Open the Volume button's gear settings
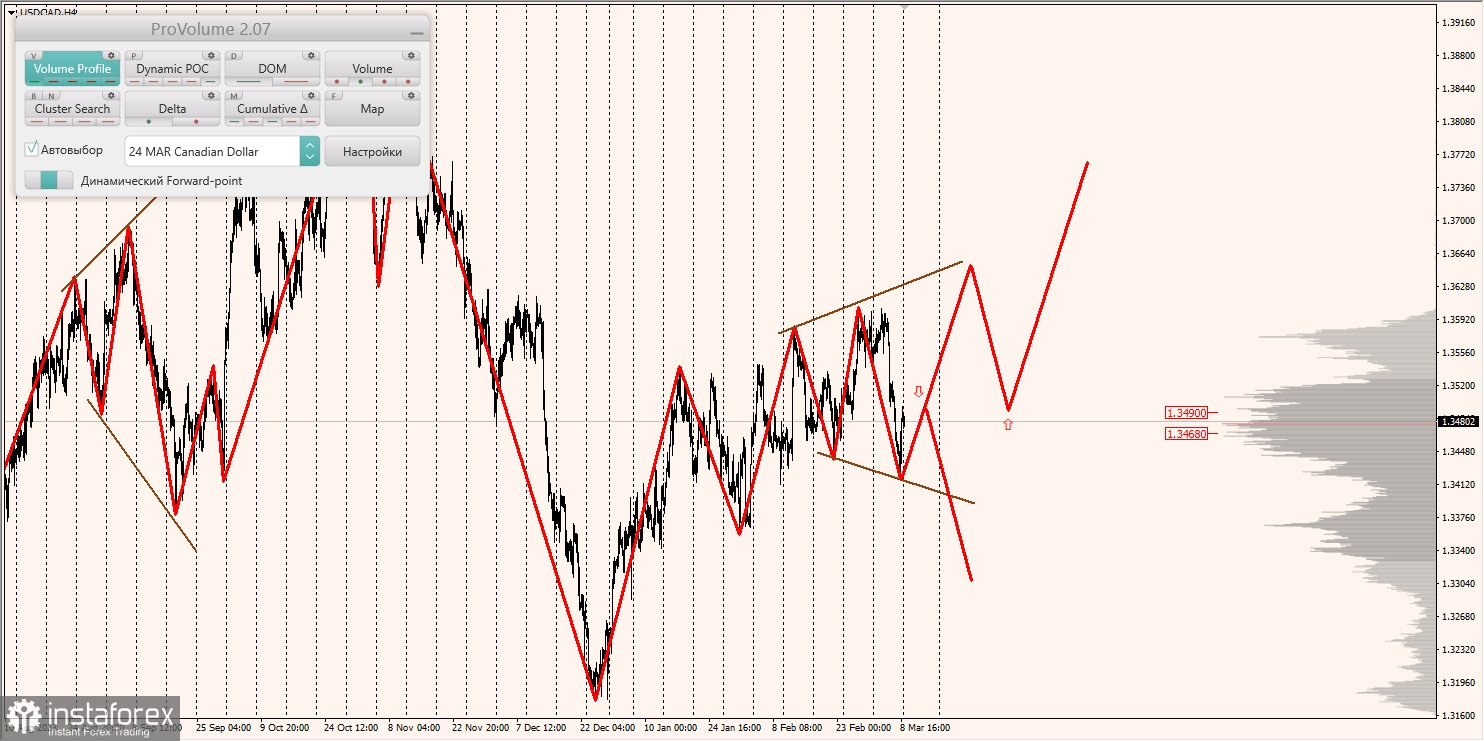1484x741 pixels. (411, 55)
